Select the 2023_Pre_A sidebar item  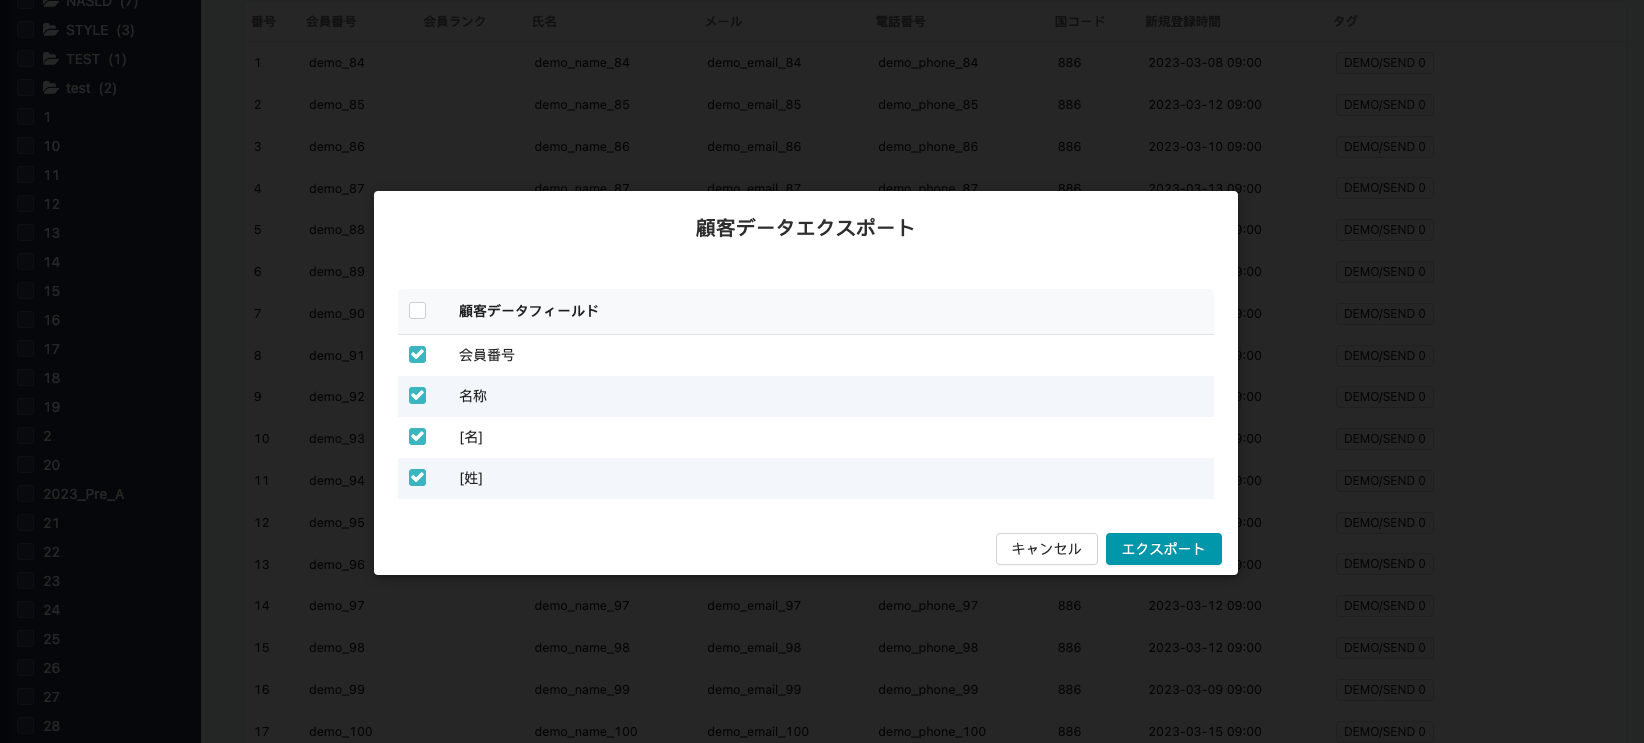pos(84,494)
